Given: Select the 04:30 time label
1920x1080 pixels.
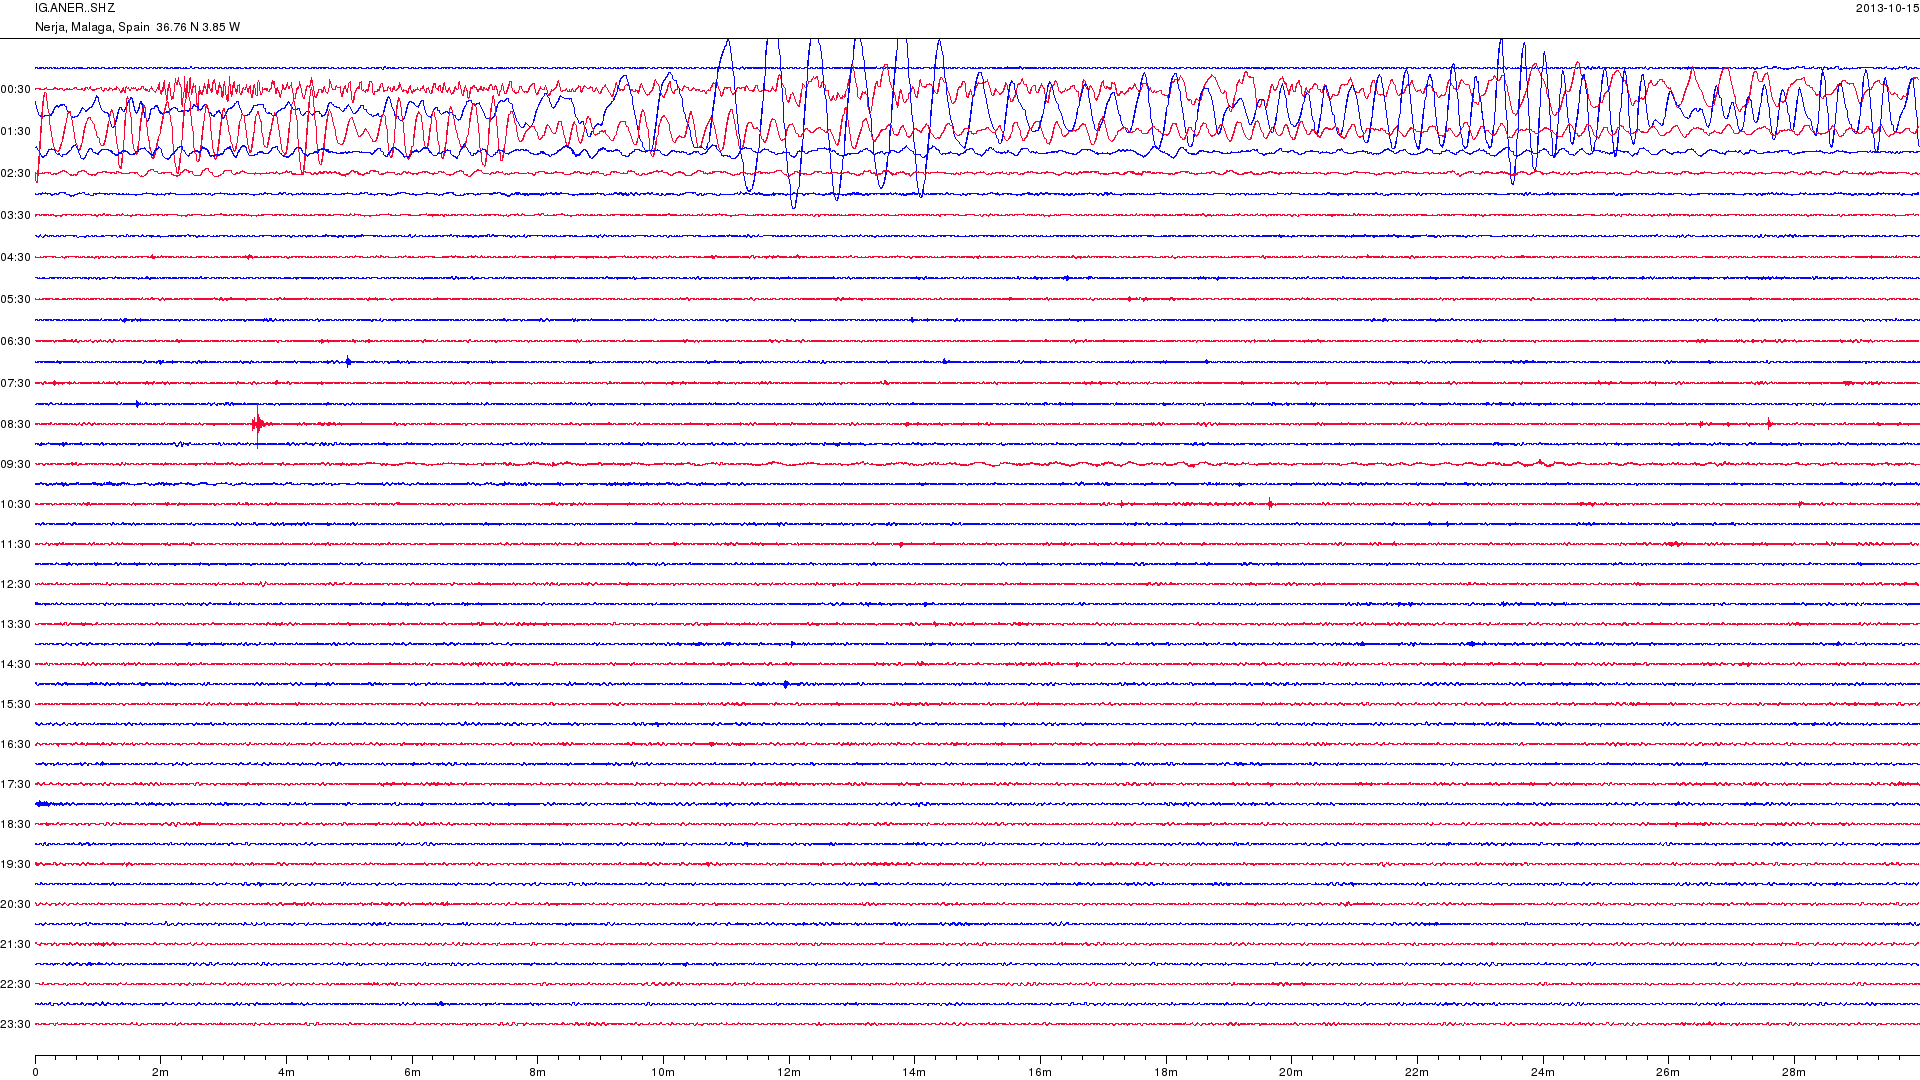Looking at the screenshot, I should [16, 257].
